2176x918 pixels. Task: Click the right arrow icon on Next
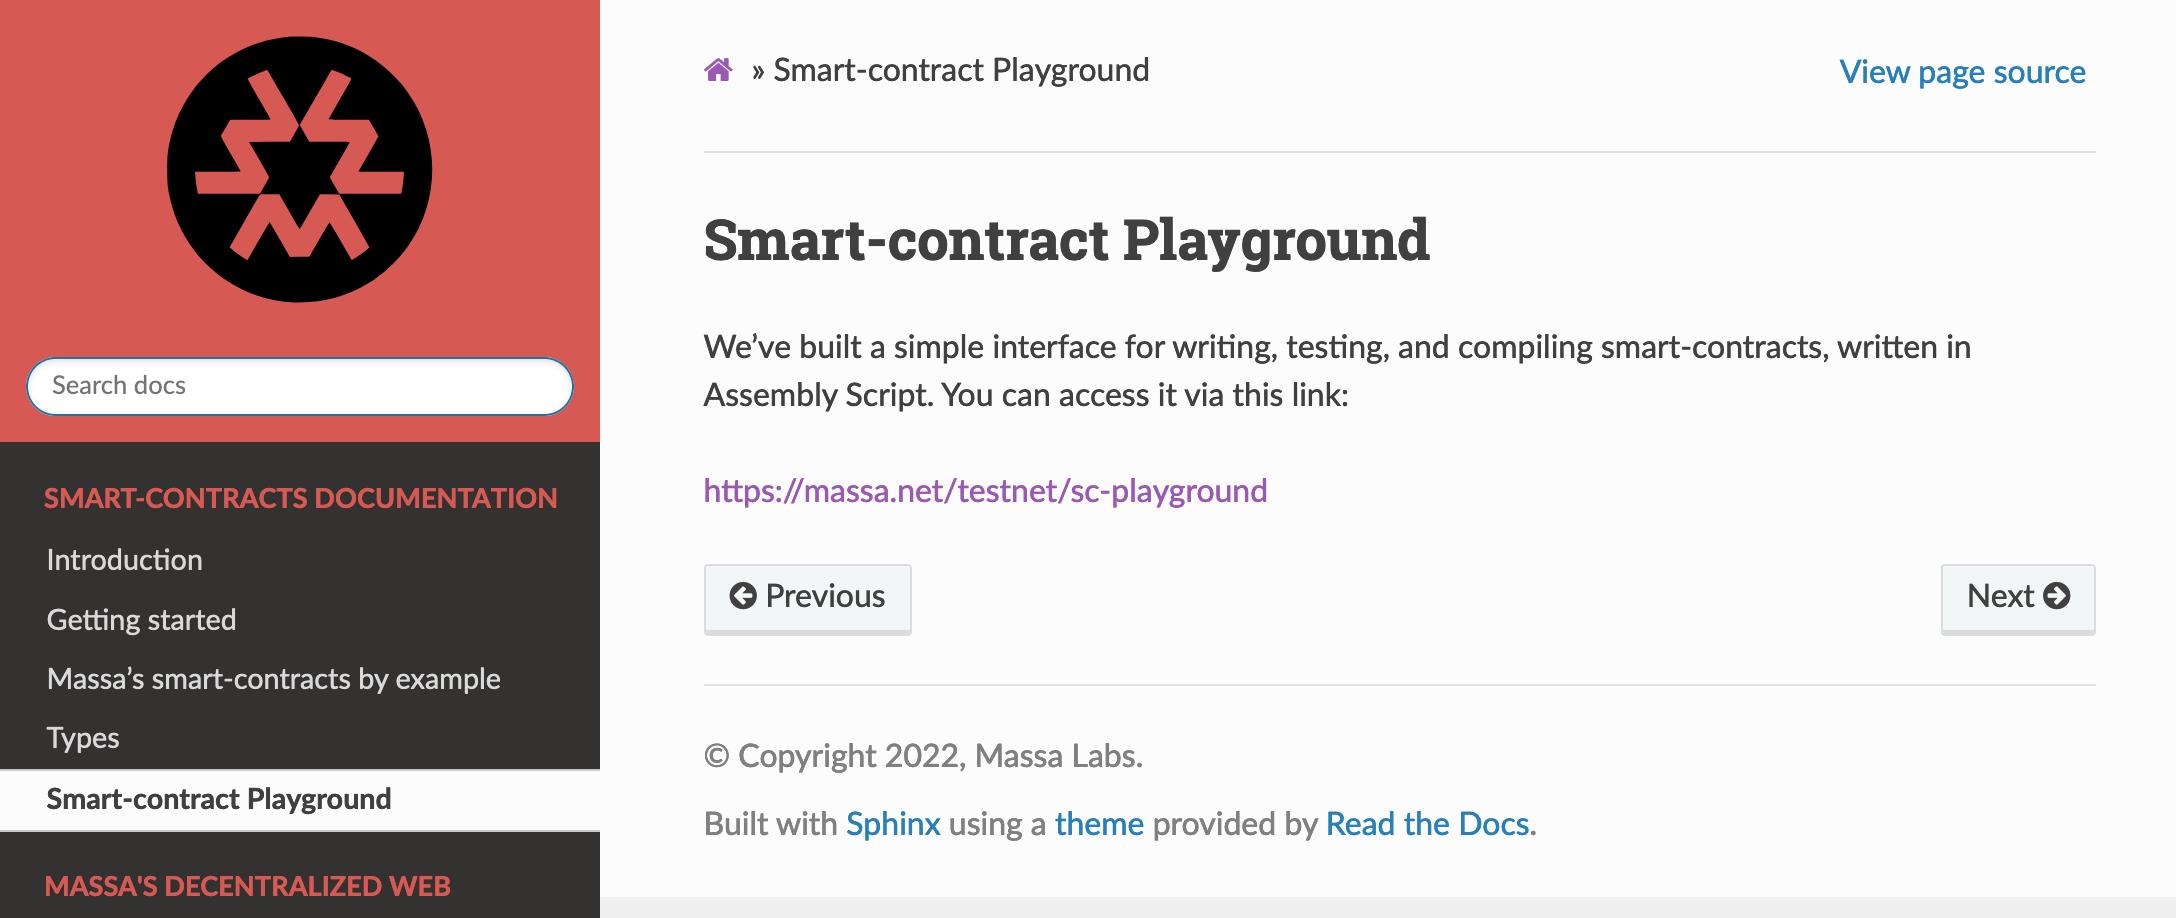point(2057,596)
